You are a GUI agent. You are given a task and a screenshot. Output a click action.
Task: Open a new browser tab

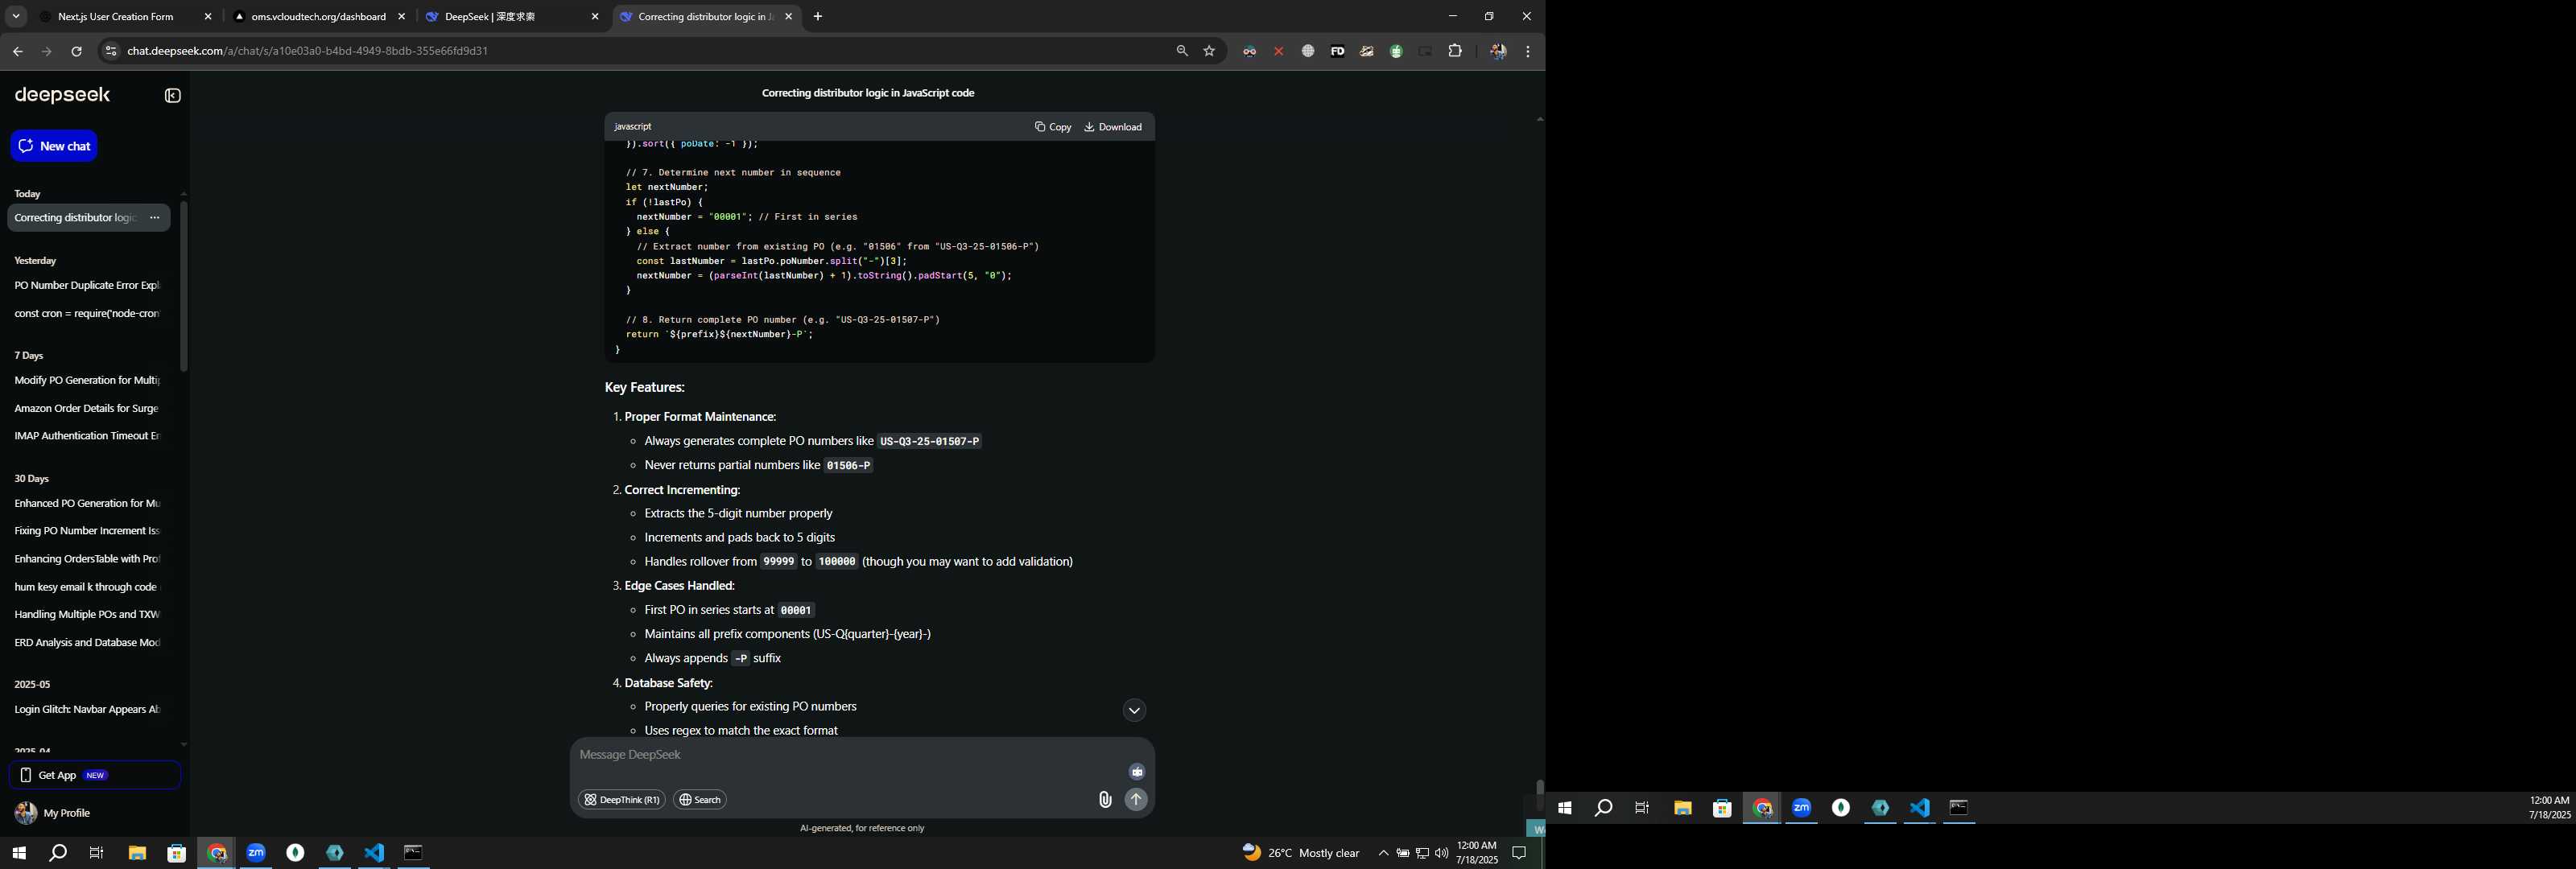818,17
